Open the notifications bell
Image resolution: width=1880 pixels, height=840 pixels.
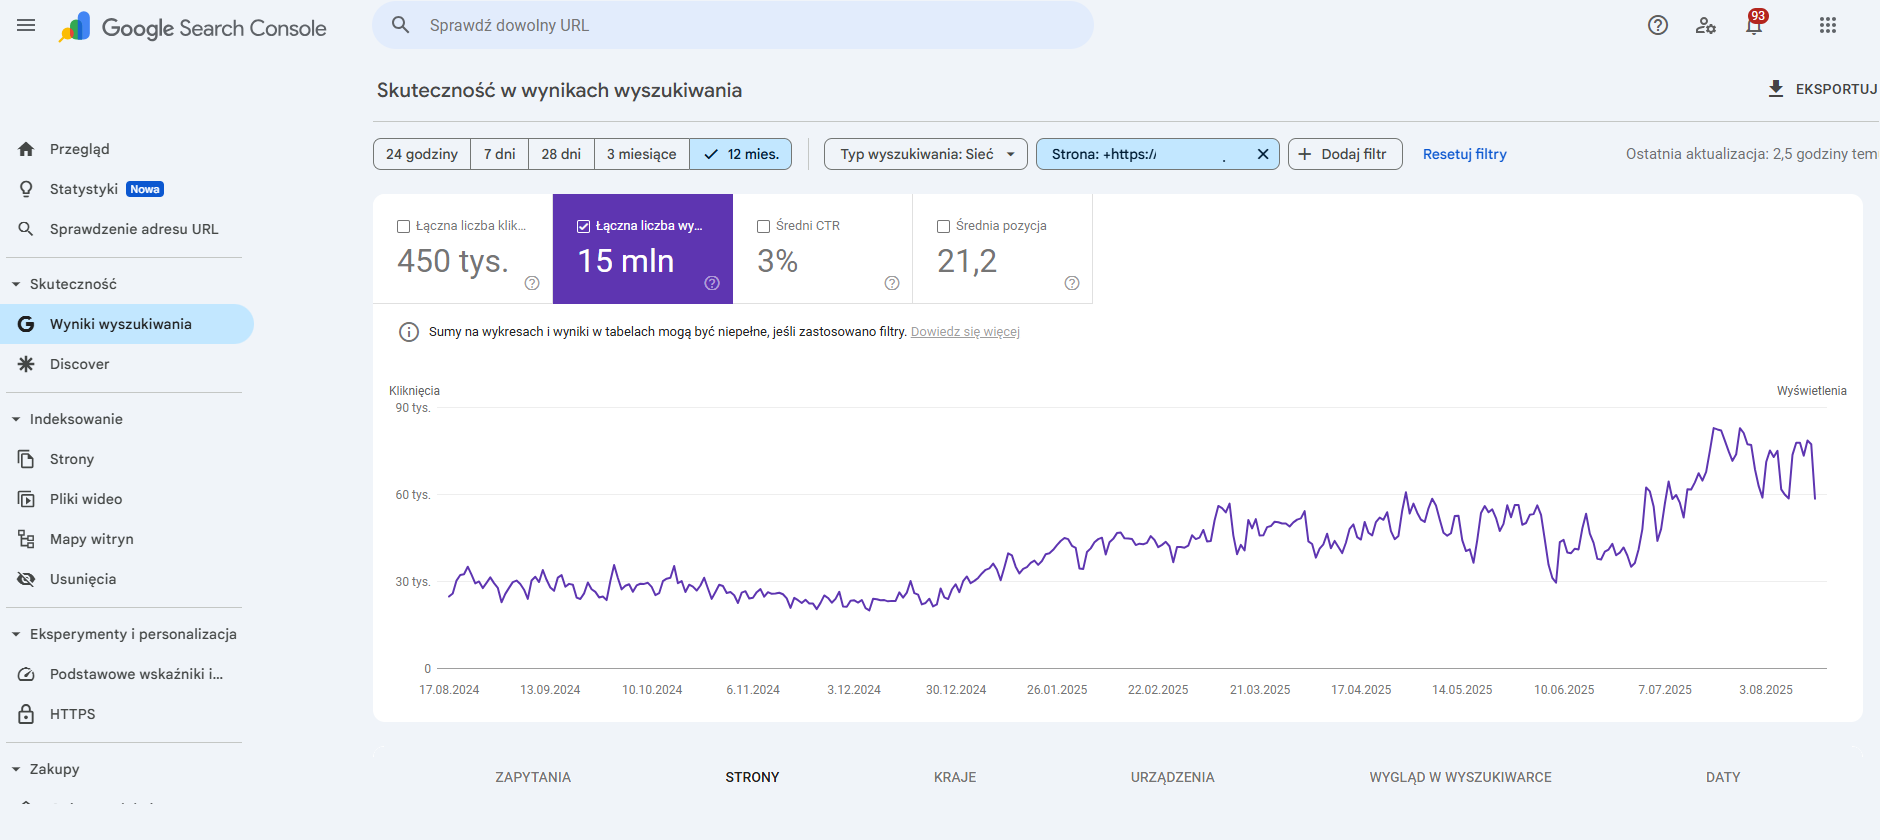coord(1754,26)
